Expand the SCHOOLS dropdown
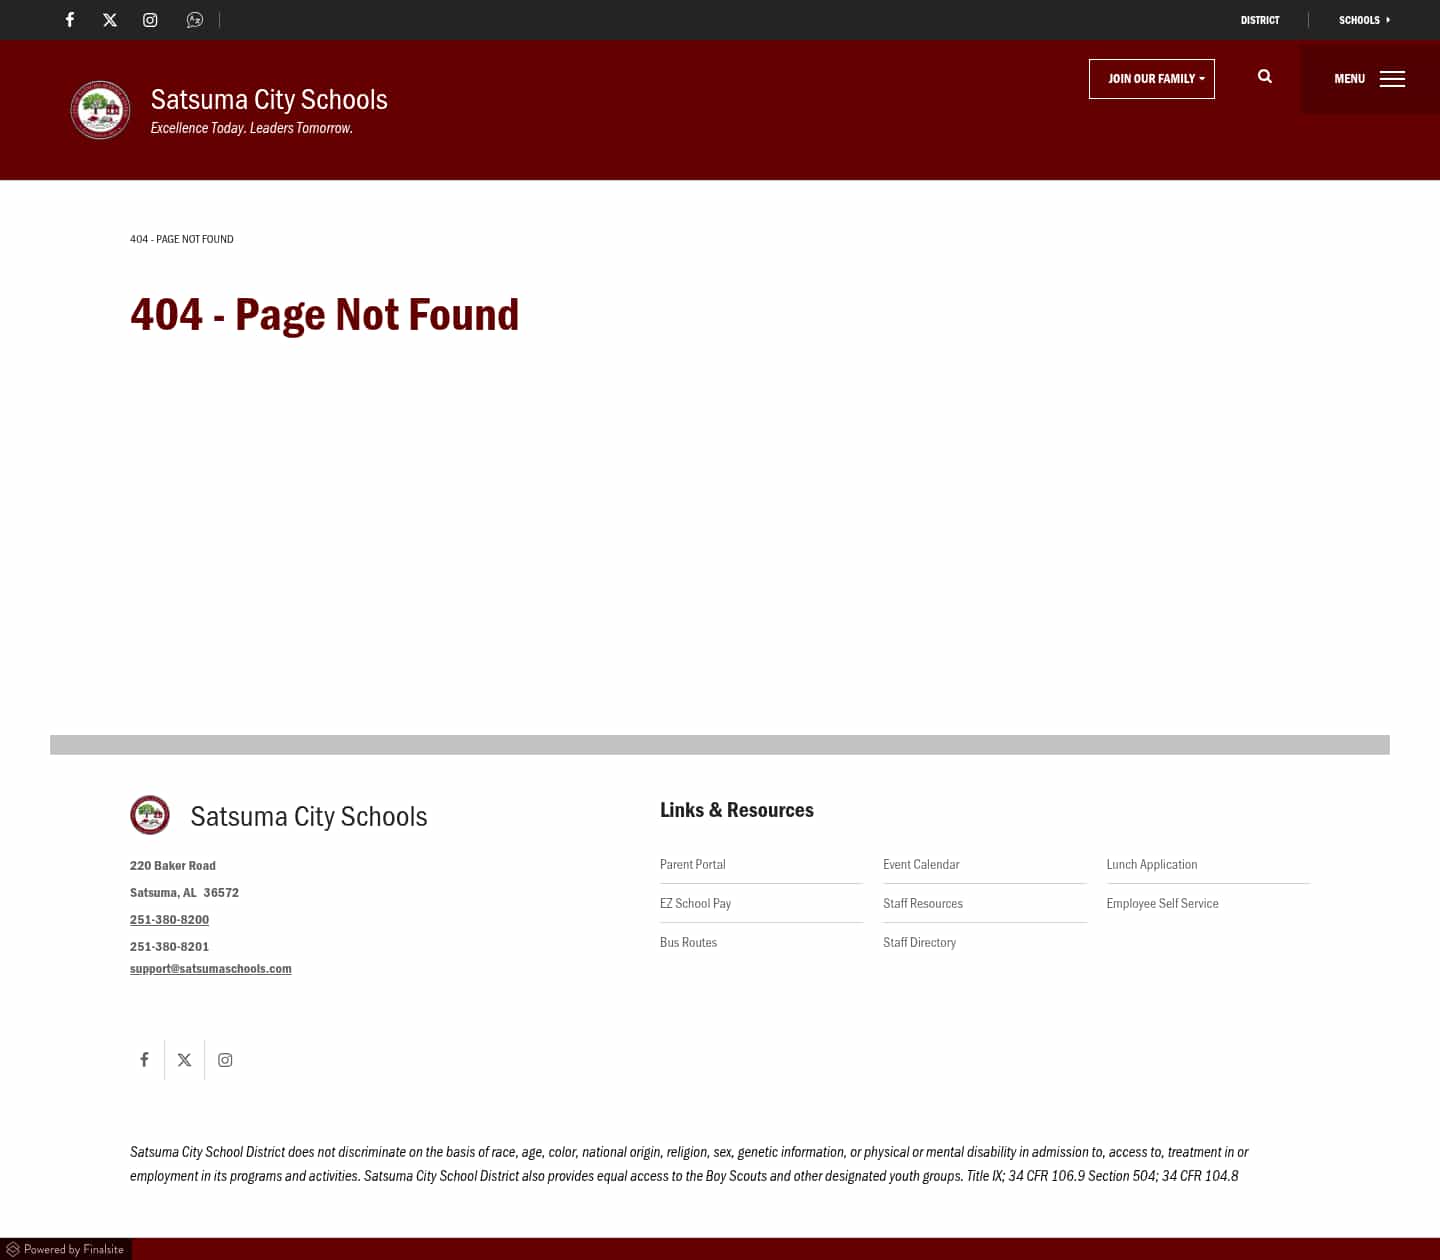The height and width of the screenshot is (1260, 1440). [1364, 20]
